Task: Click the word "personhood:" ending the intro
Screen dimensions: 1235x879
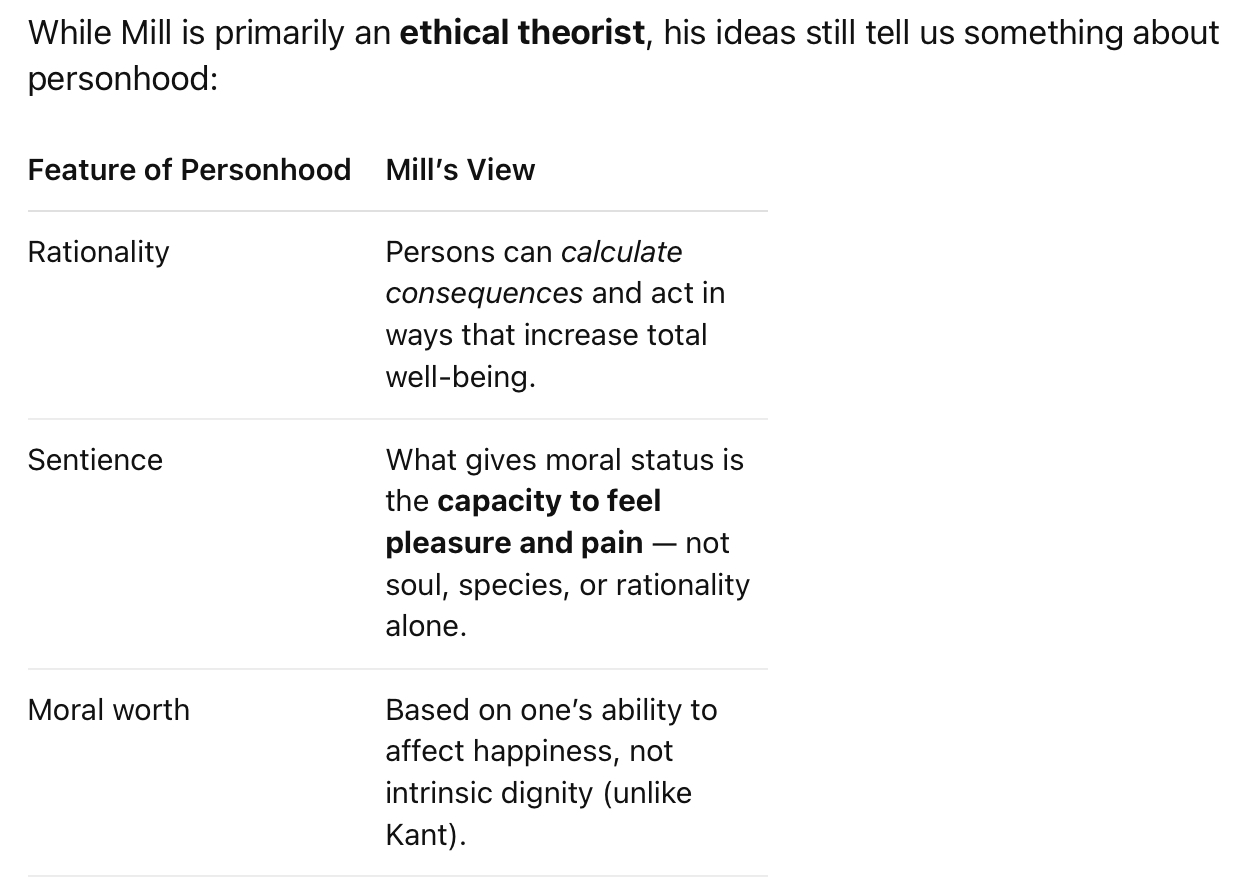Action: point(123,79)
